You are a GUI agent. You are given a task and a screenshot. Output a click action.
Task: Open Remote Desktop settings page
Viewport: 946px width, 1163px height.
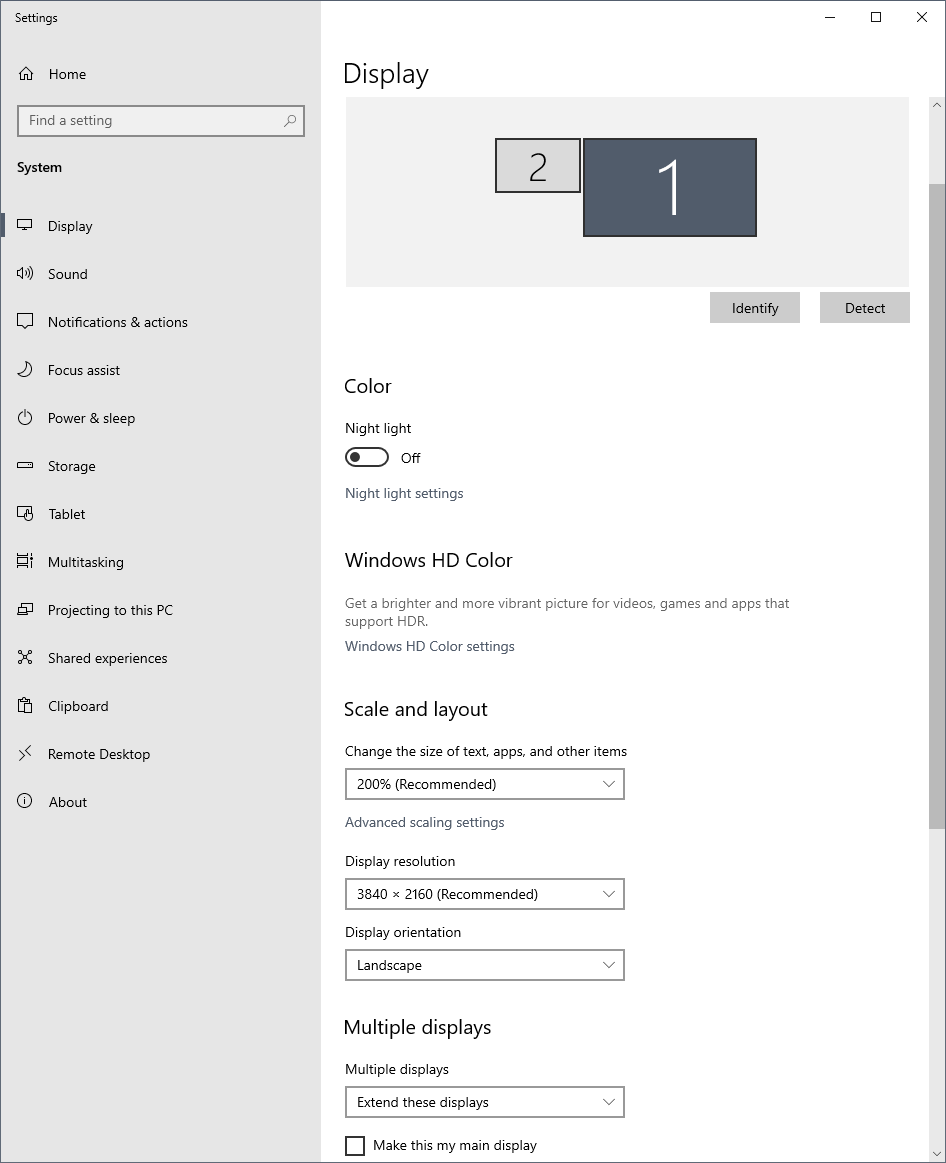click(160, 754)
